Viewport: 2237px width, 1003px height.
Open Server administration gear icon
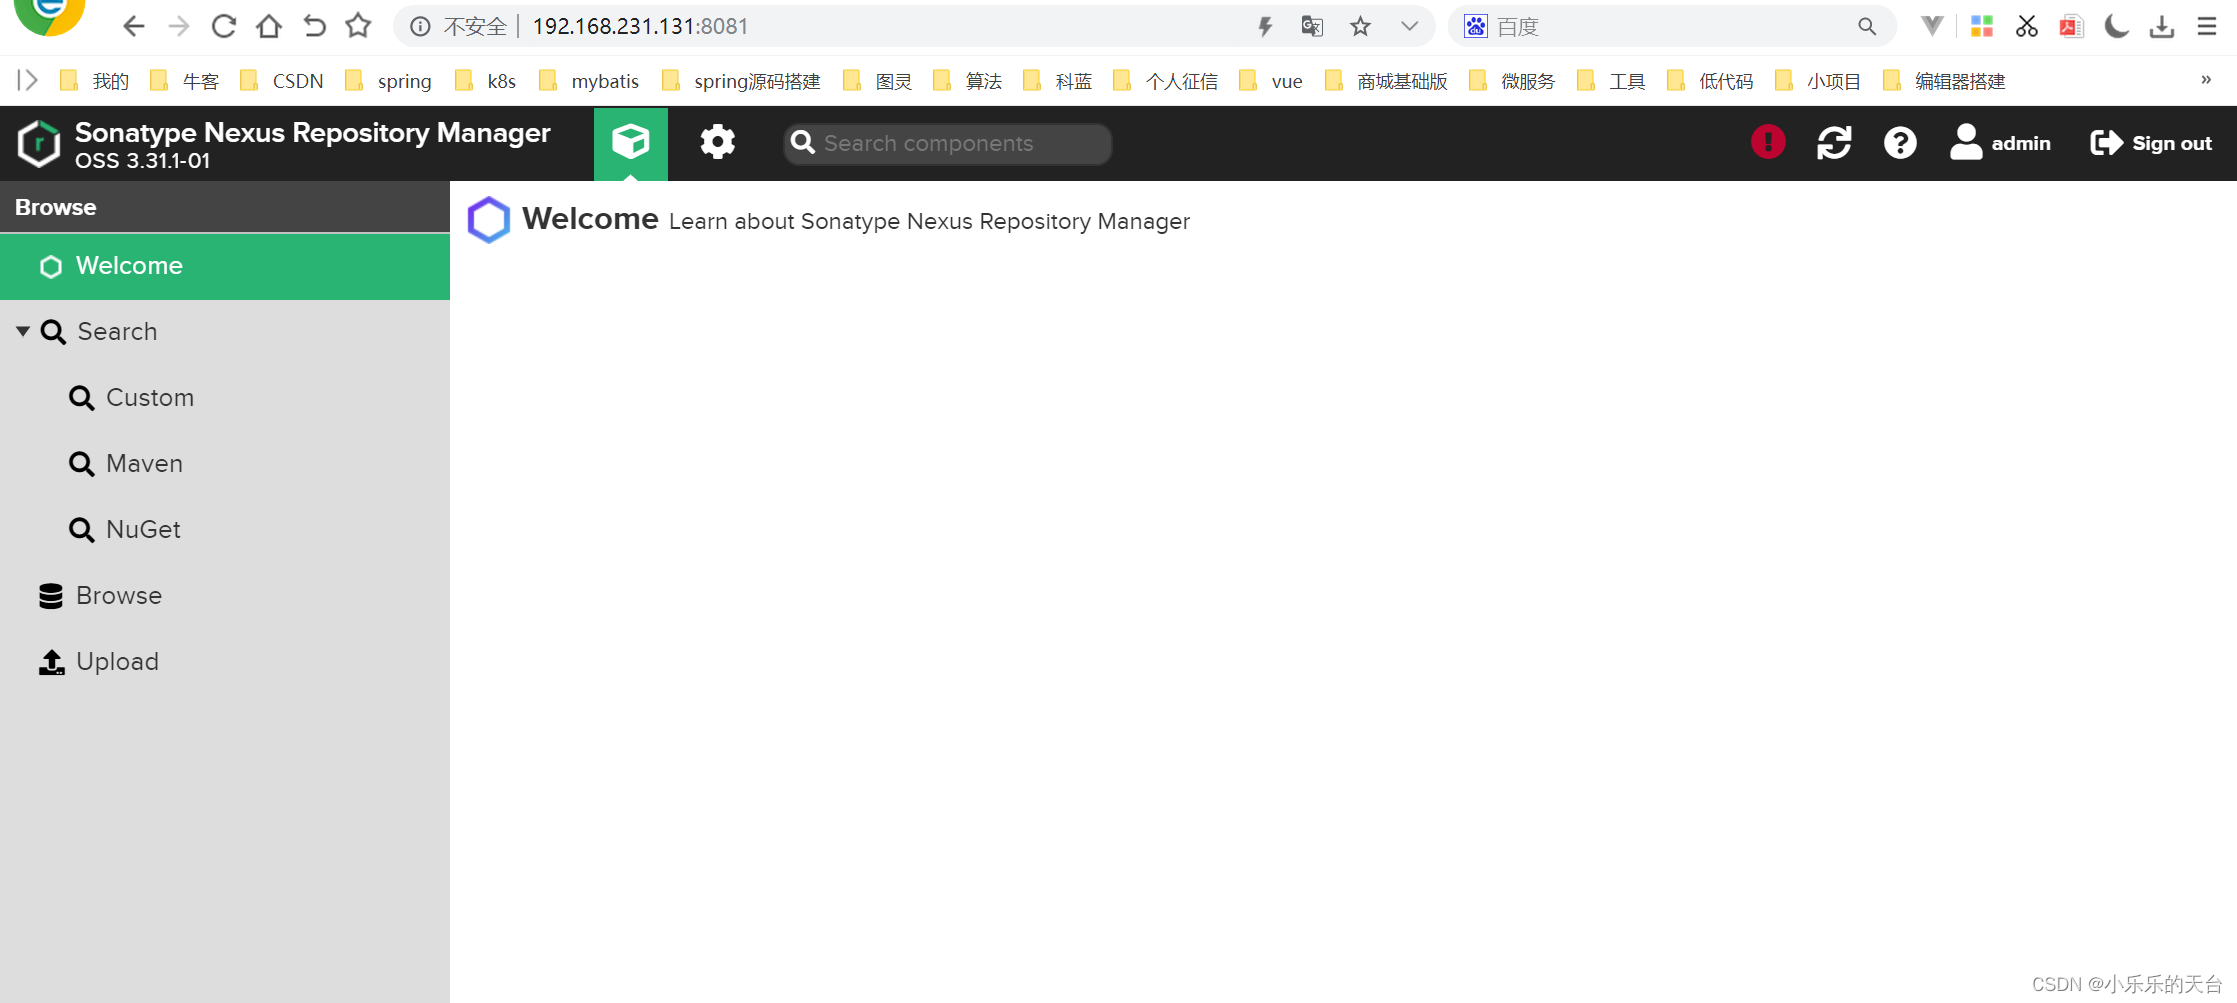click(717, 143)
